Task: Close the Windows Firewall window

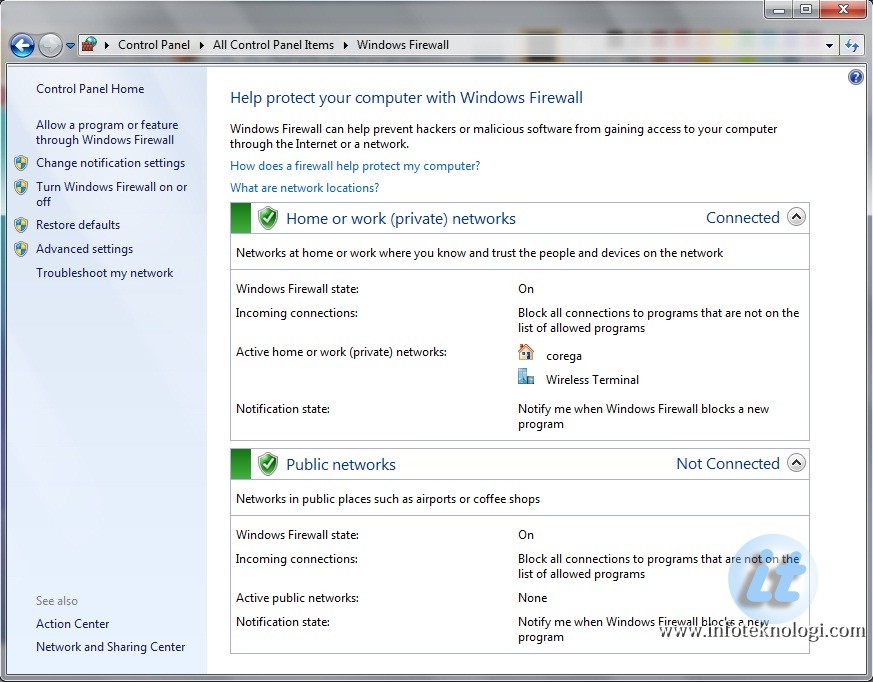Action: [x=843, y=9]
